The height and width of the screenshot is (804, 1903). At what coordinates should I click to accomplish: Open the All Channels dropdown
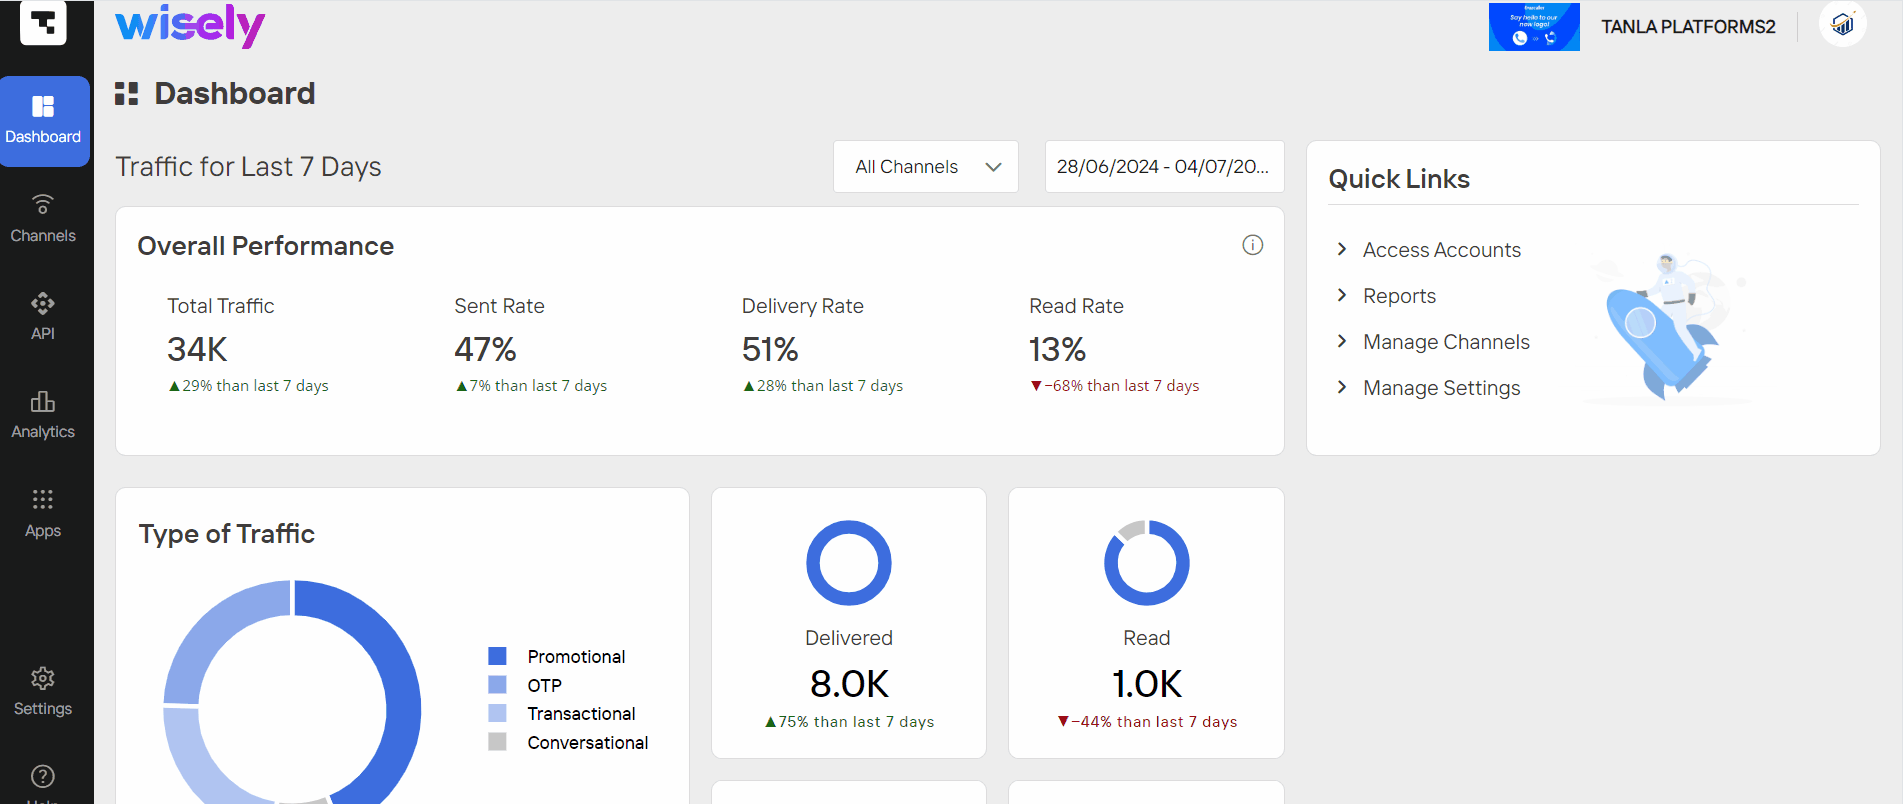click(926, 167)
